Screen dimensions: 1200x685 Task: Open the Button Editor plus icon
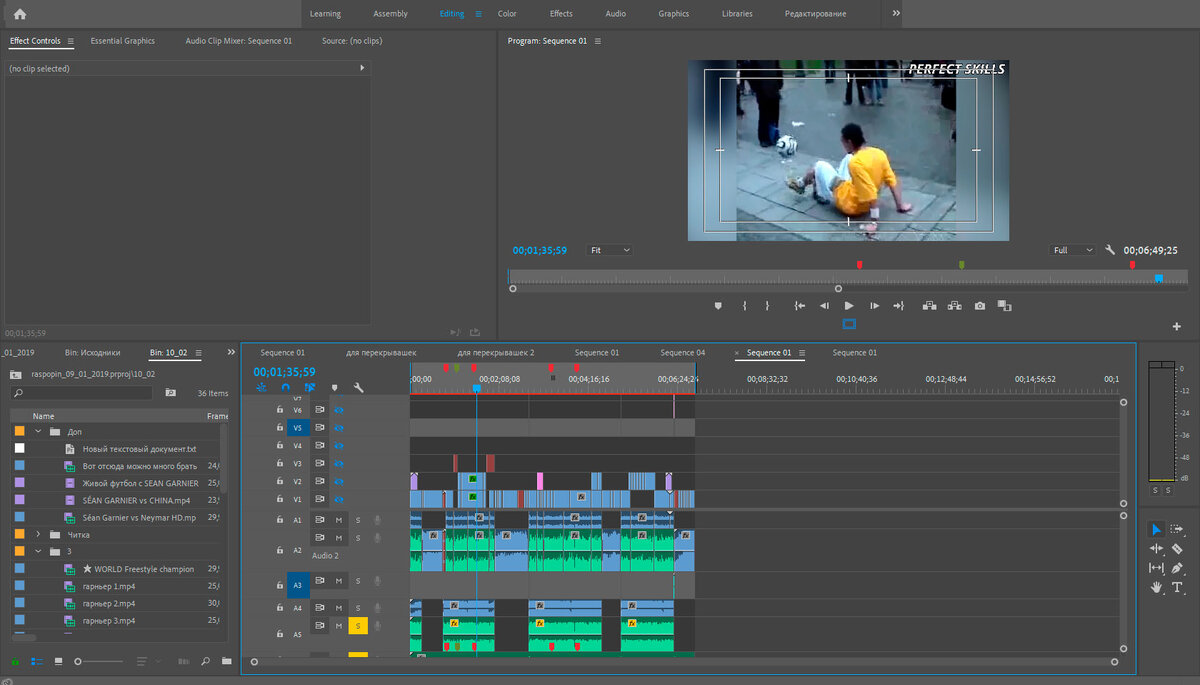click(1176, 327)
